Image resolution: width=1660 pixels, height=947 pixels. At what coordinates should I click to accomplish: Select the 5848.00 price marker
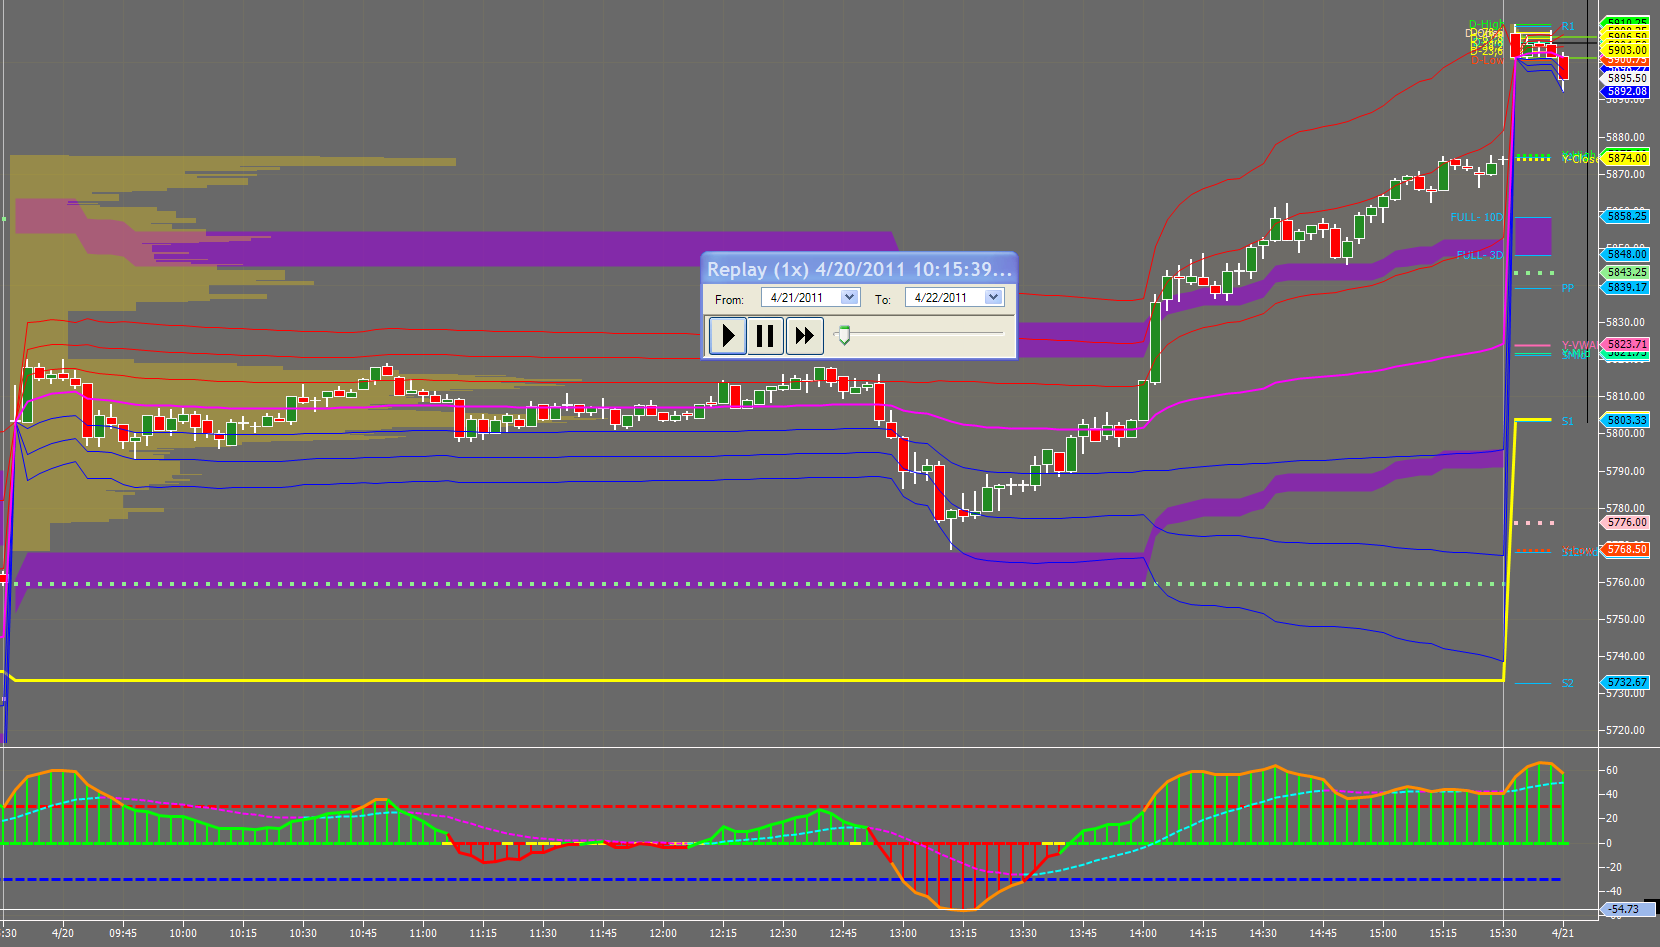tap(1627, 254)
